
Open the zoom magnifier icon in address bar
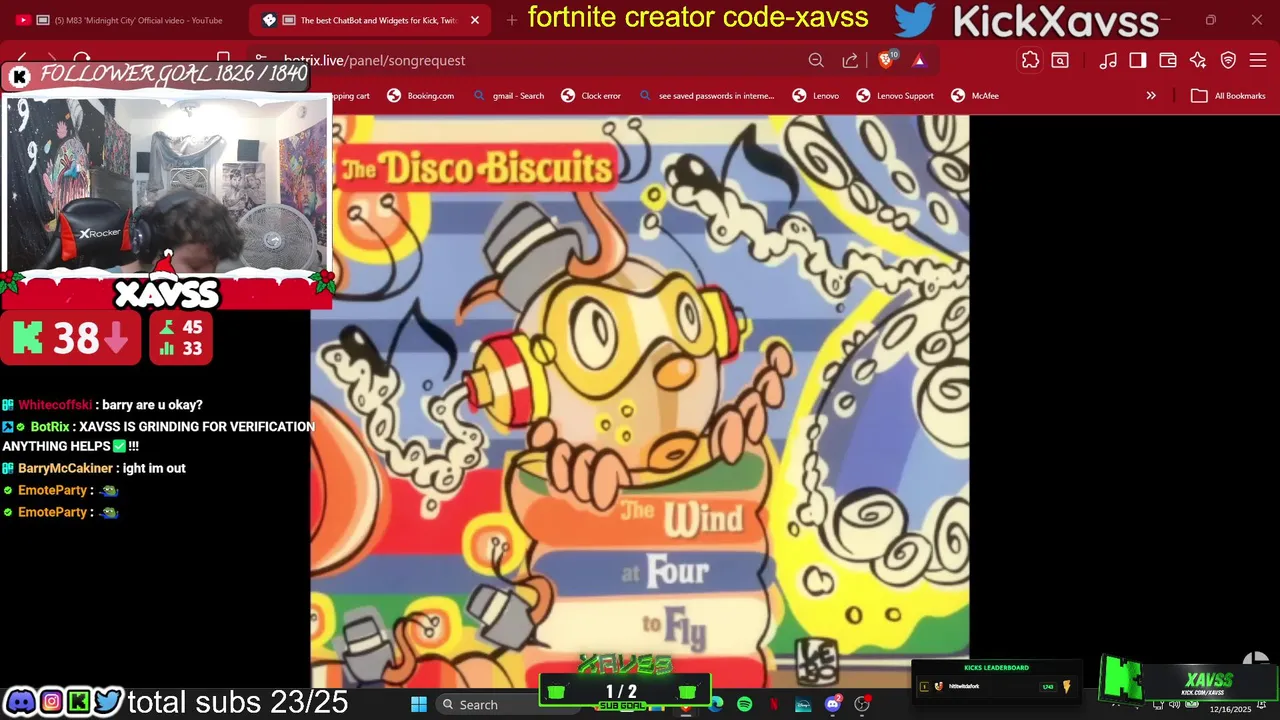click(816, 60)
